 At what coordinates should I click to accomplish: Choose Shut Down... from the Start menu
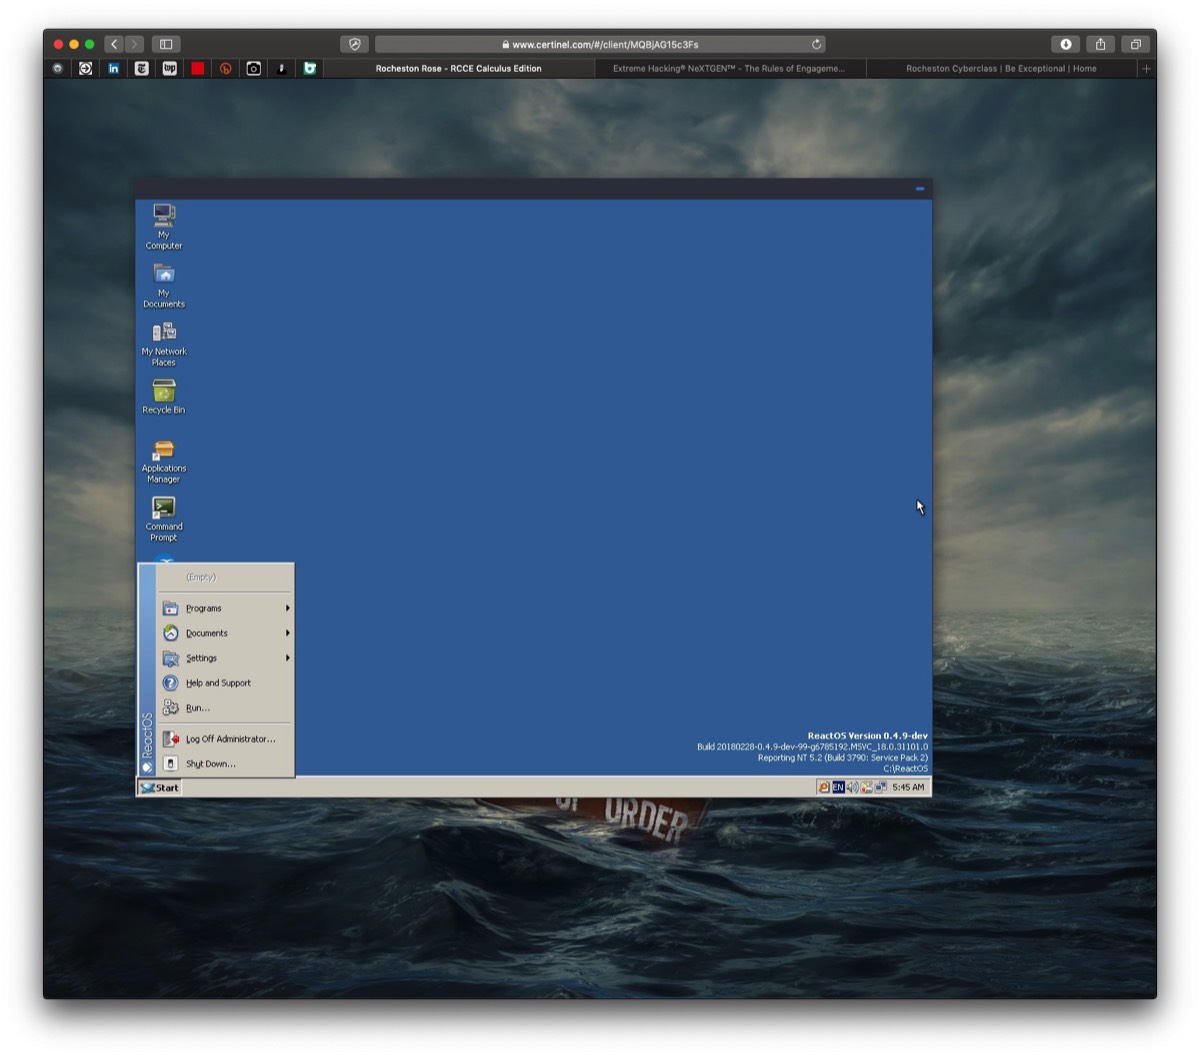click(225, 764)
